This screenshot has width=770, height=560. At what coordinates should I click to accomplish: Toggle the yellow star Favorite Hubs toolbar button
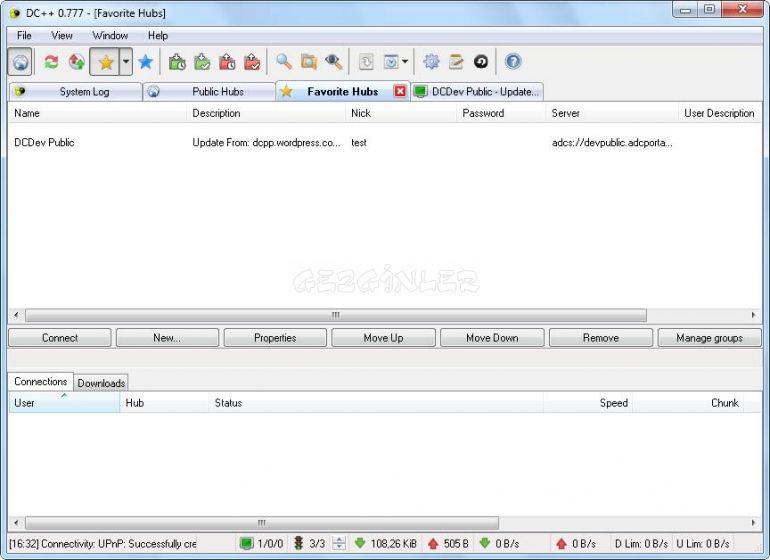105,62
